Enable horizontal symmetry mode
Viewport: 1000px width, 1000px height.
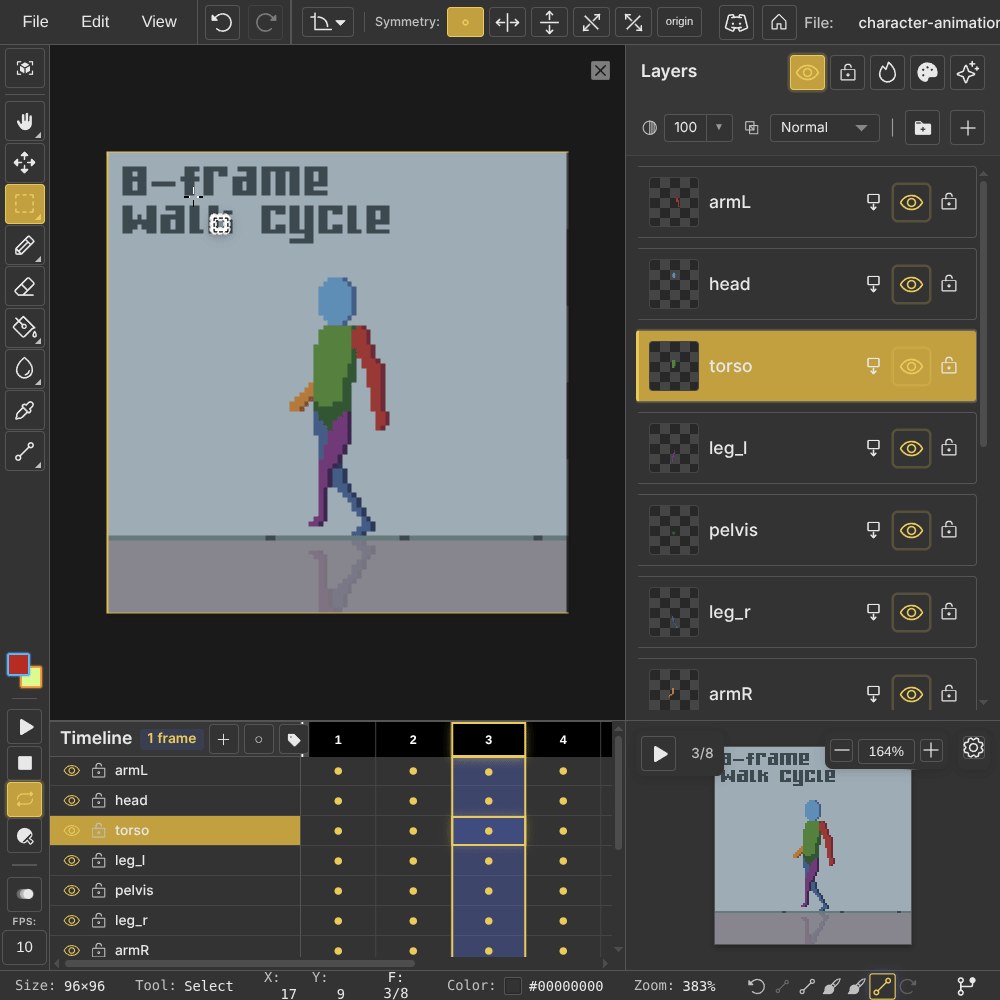[x=507, y=22]
